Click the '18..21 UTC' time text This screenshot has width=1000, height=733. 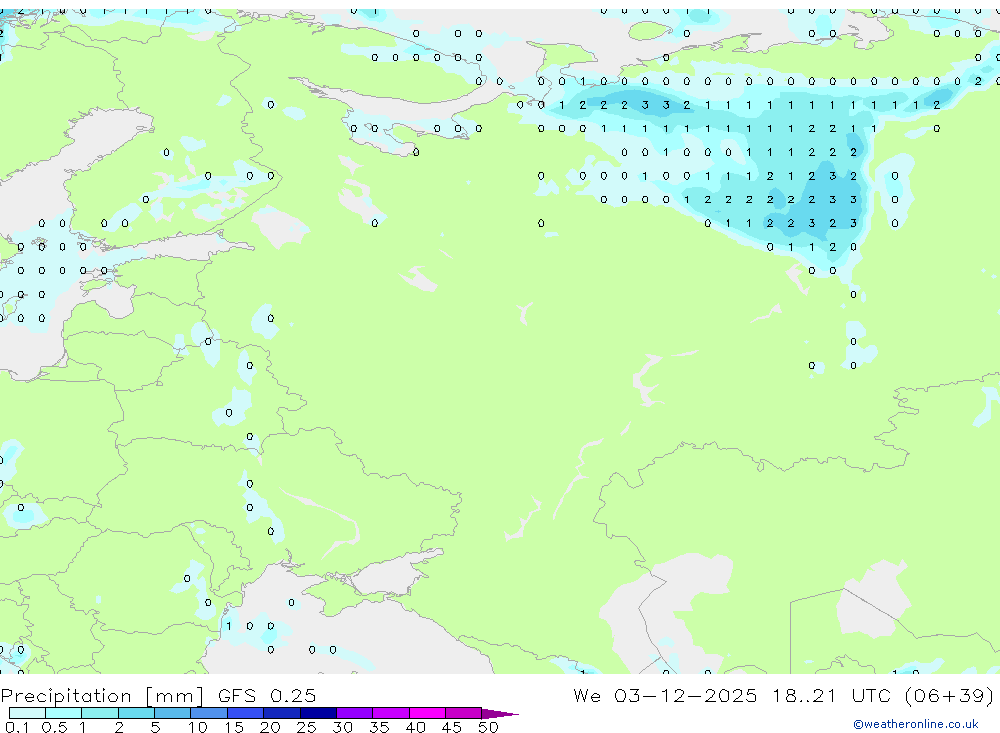point(831,695)
